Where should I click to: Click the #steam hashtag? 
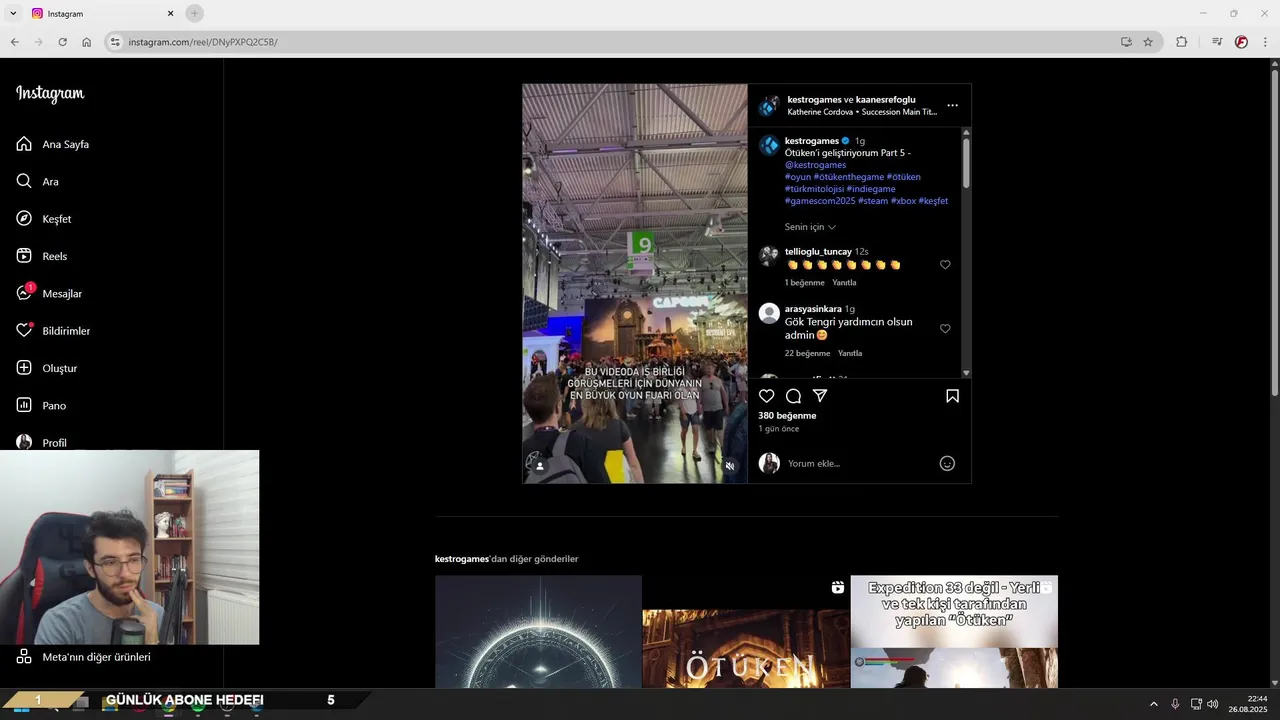tap(873, 201)
